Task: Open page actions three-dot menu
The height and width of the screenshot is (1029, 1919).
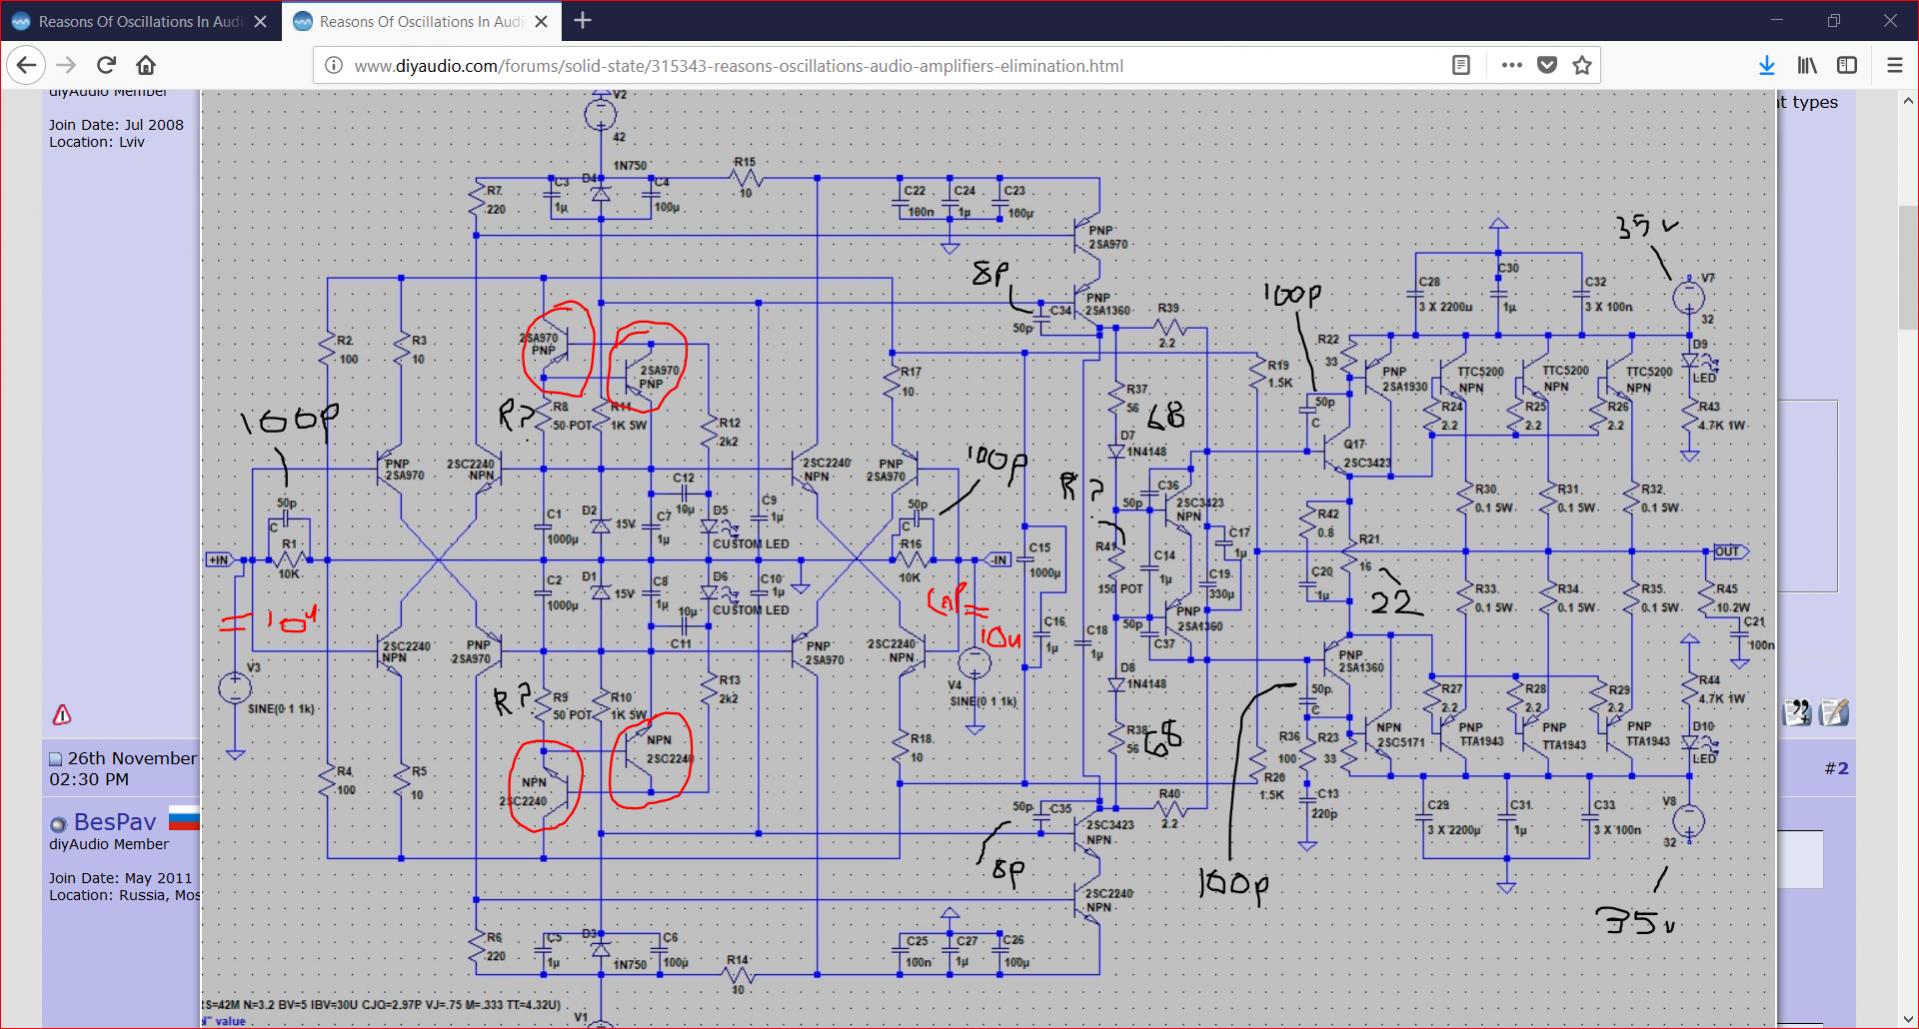Action: [x=1512, y=65]
